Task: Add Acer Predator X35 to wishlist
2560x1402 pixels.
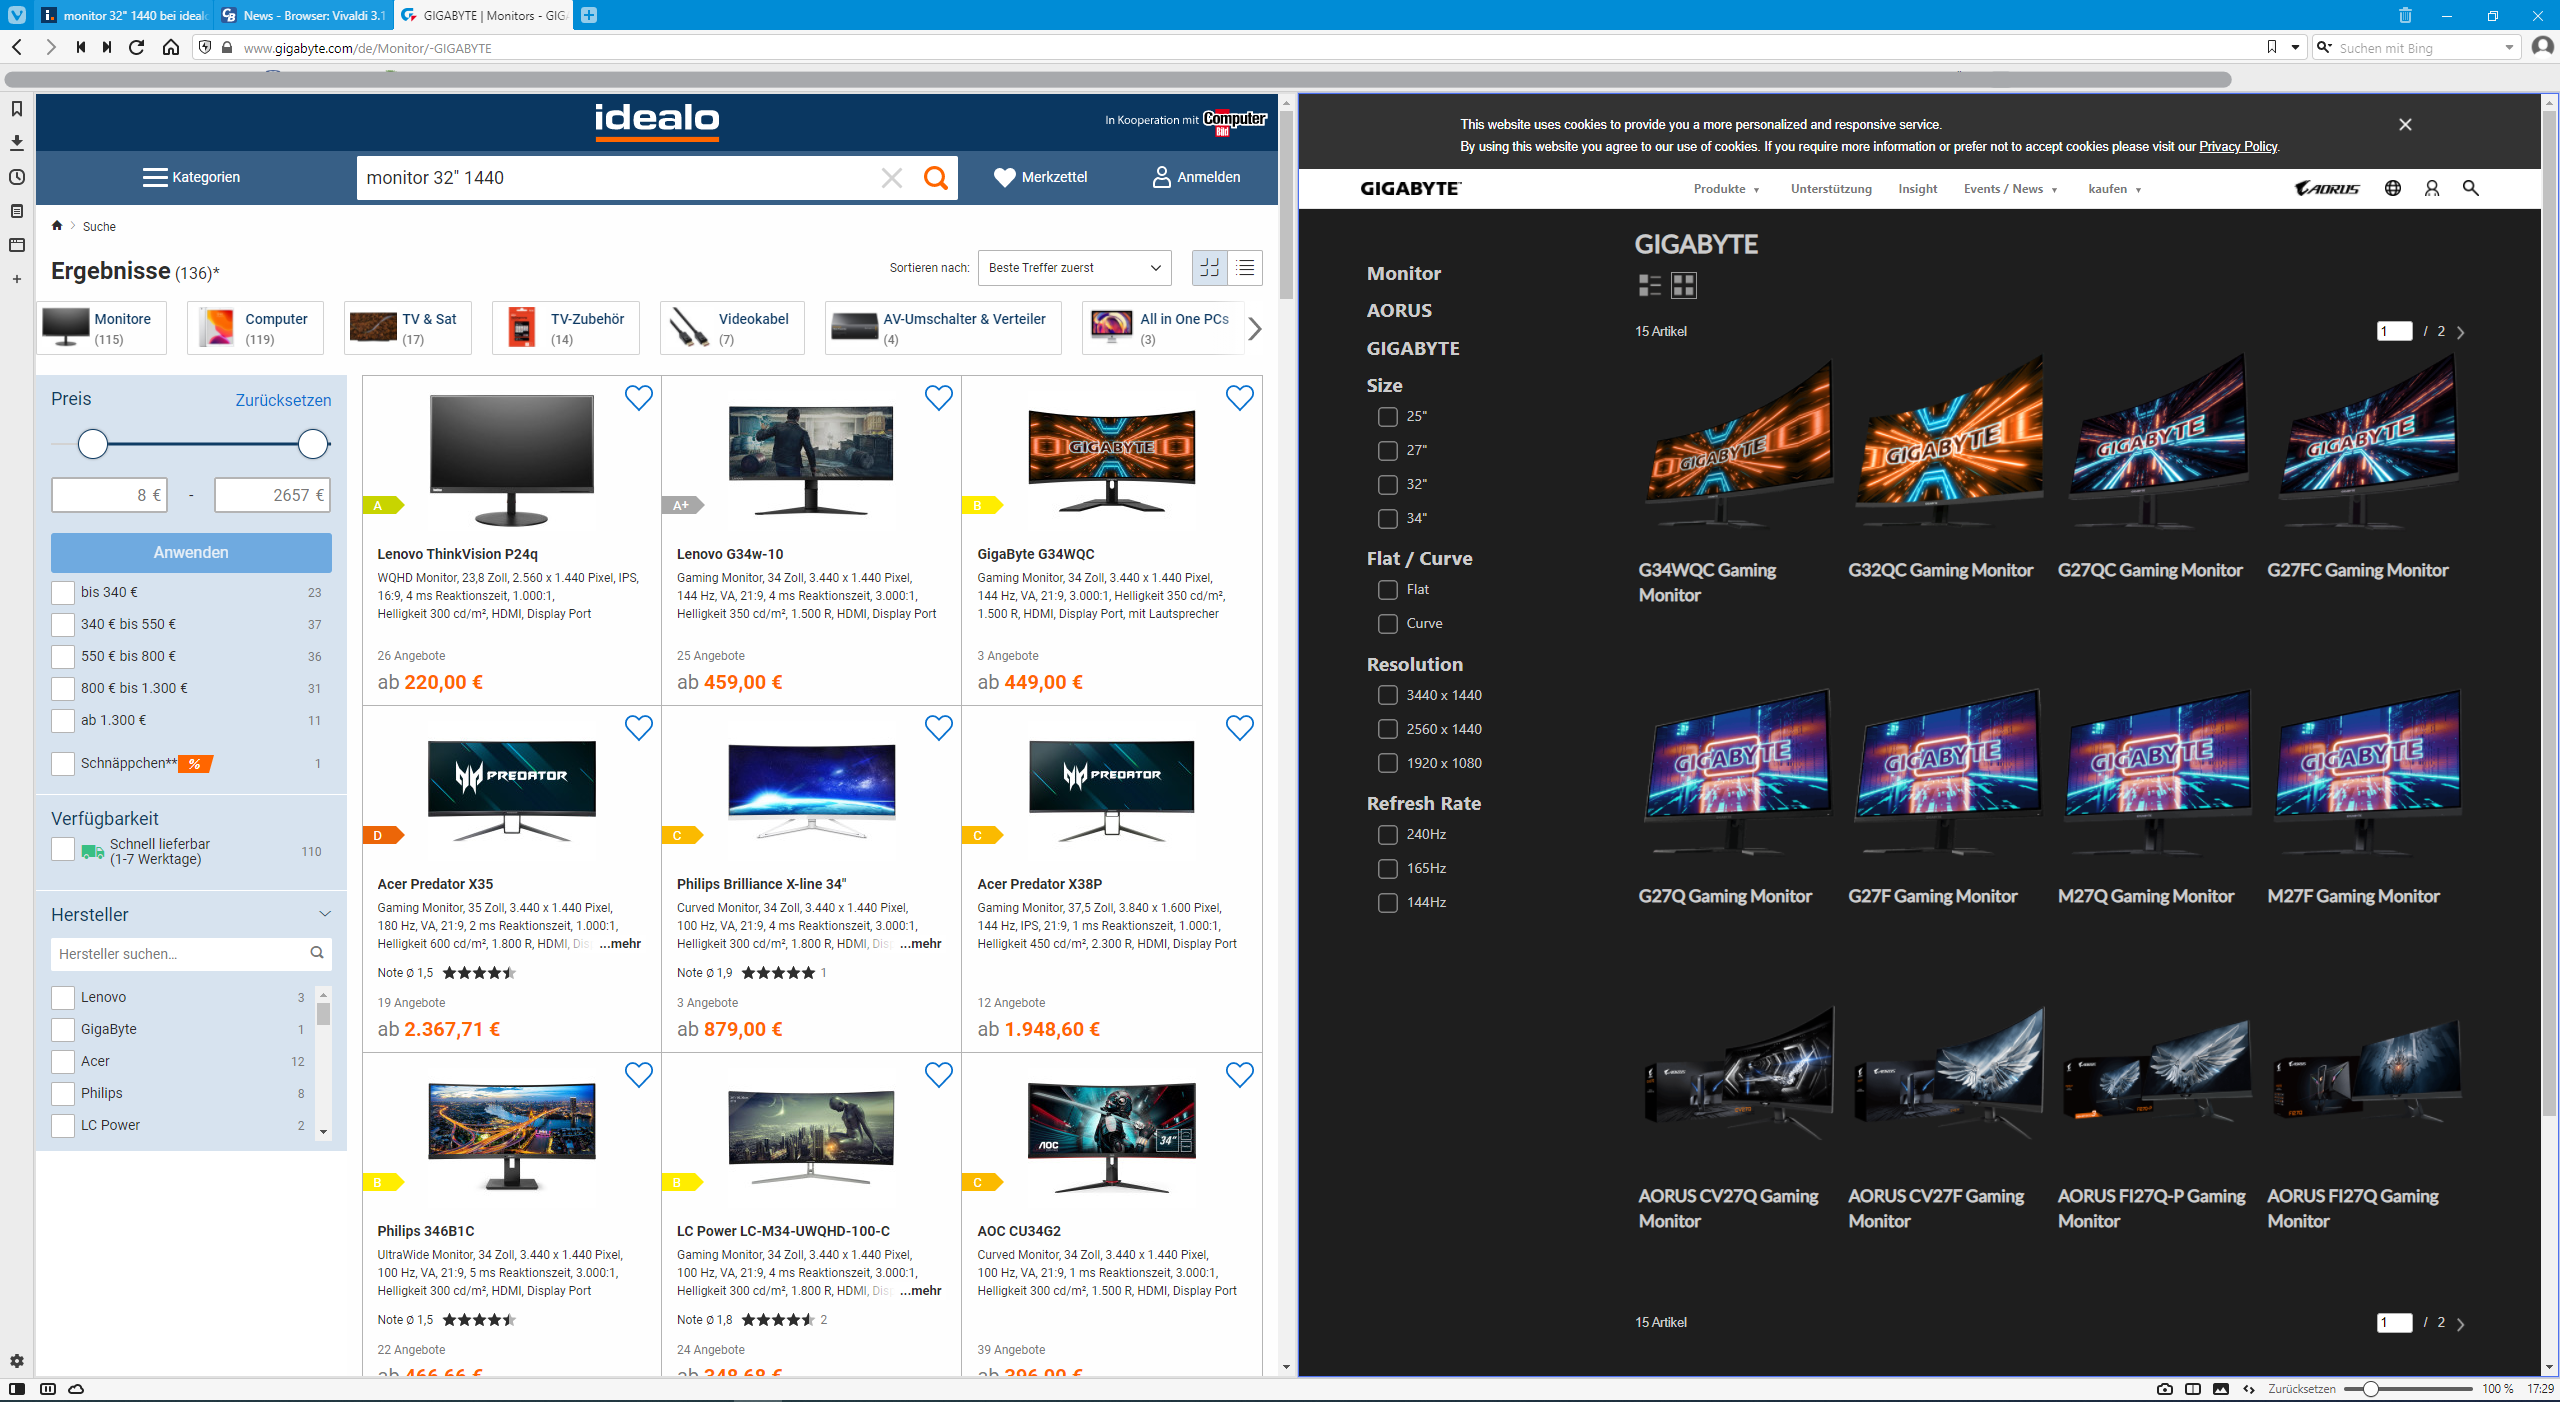Action: 638,728
